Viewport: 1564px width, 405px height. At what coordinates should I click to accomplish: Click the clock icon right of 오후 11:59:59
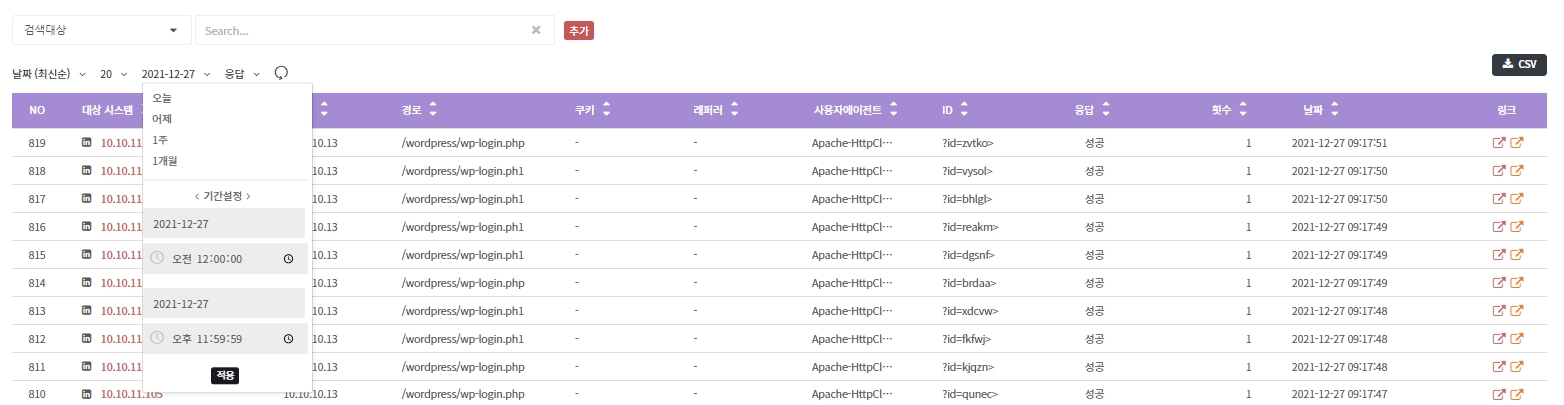(289, 339)
